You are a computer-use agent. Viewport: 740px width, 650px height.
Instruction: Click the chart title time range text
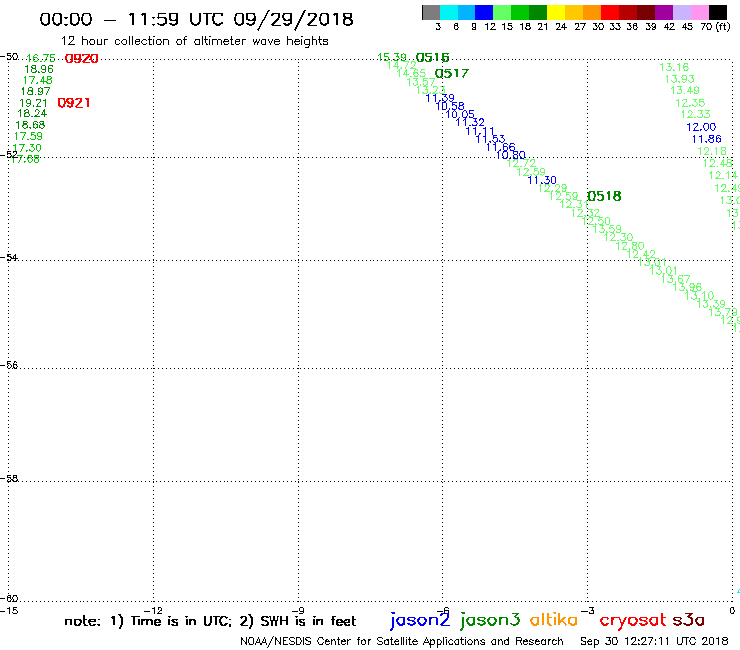click(196, 19)
